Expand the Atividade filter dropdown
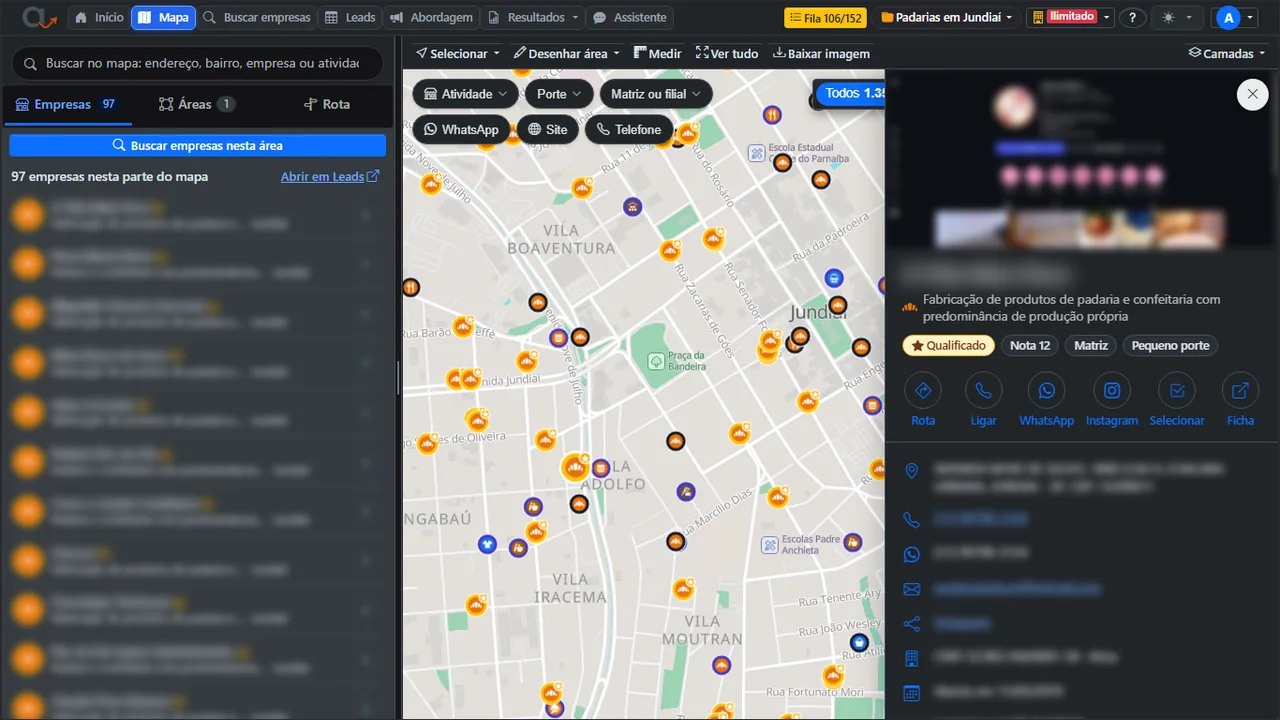 [465, 94]
